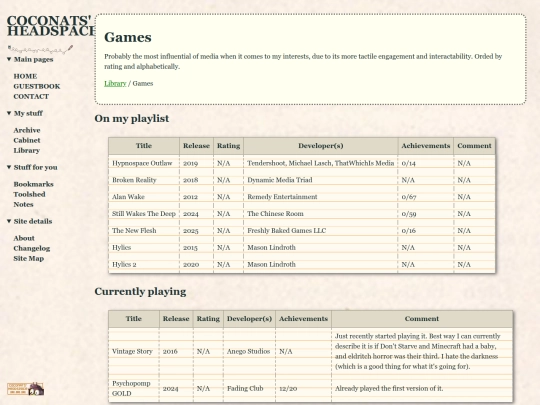Click the Anego Studios developer cell
The width and height of the screenshot is (540, 405).
[x=249, y=352]
